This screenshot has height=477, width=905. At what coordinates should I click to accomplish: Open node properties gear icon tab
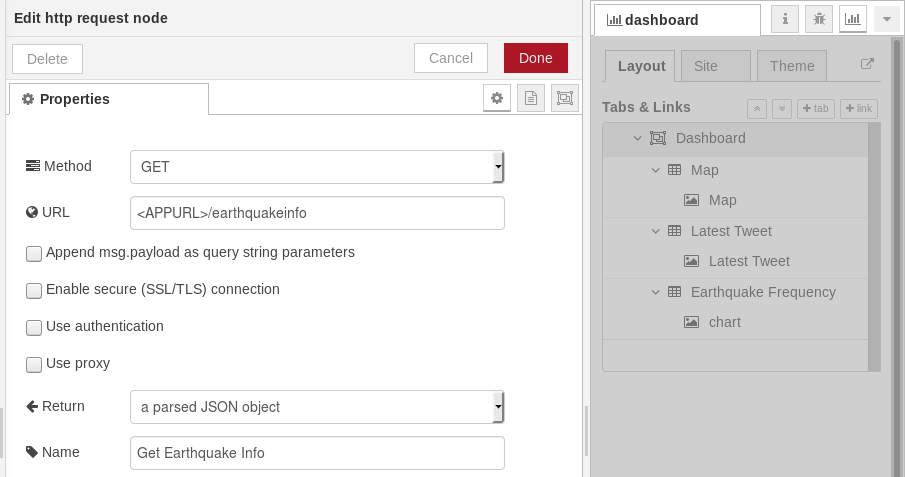pyautogui.click(x=497, y=98)
